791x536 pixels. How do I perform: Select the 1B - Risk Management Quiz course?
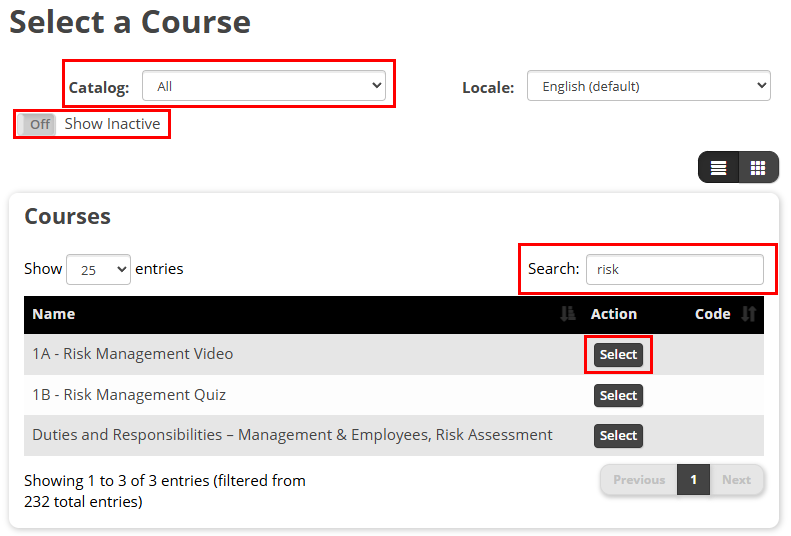click(x=618, y=396)
